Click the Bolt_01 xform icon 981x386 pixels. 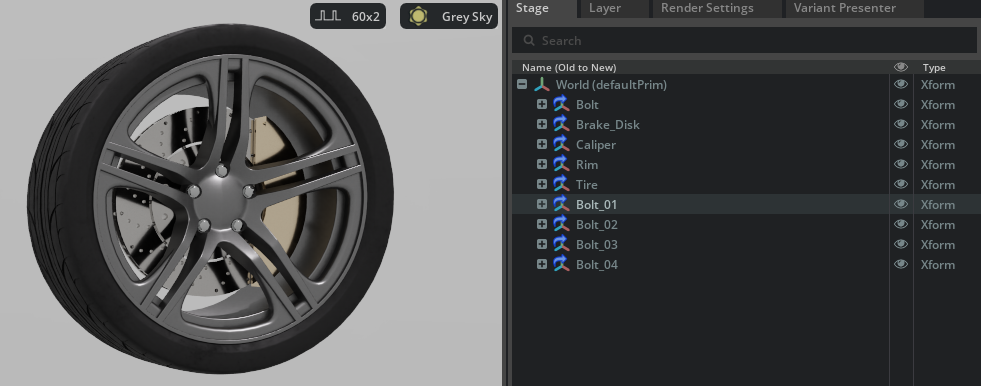pos(561,205)
